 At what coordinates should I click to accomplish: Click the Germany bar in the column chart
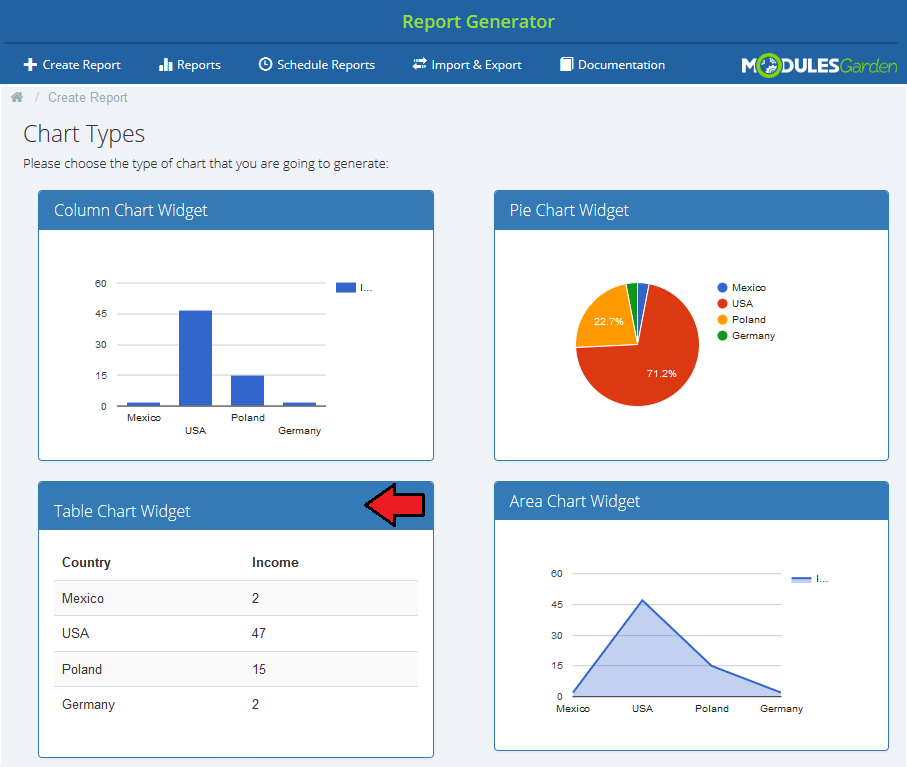pyautogui.click(x=300, y=404)
